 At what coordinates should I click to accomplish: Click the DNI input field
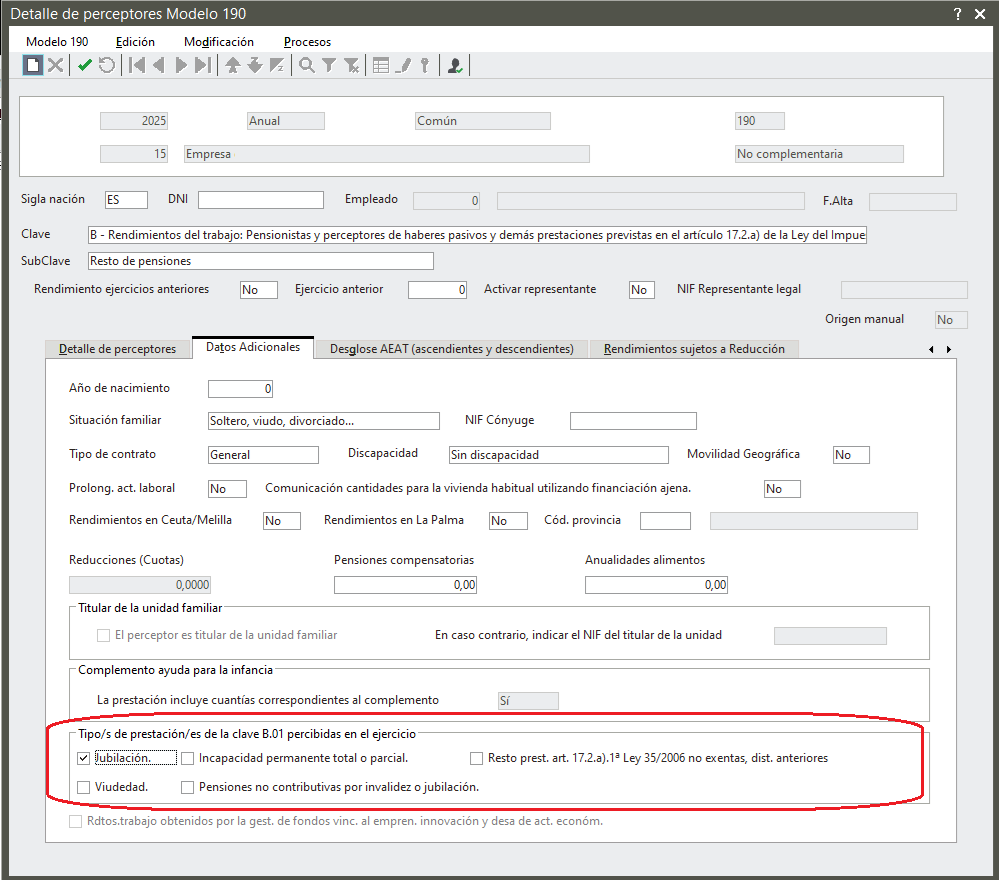260,200
